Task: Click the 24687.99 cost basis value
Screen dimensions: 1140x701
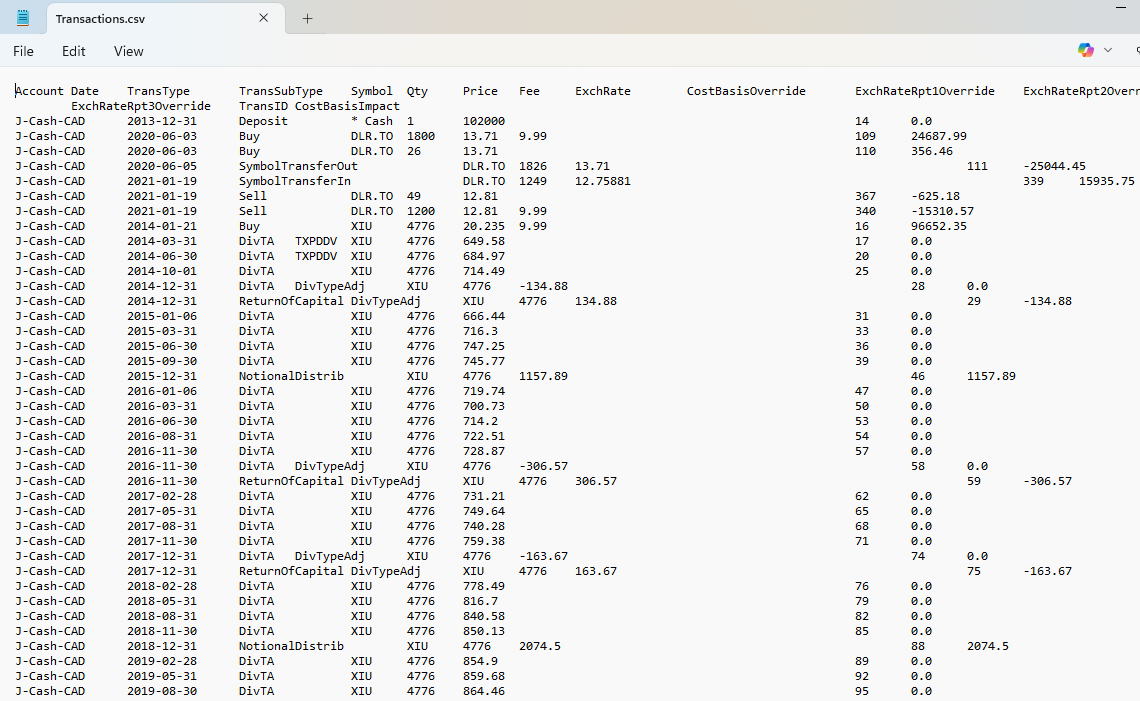Action: click(x=939, y=136)
